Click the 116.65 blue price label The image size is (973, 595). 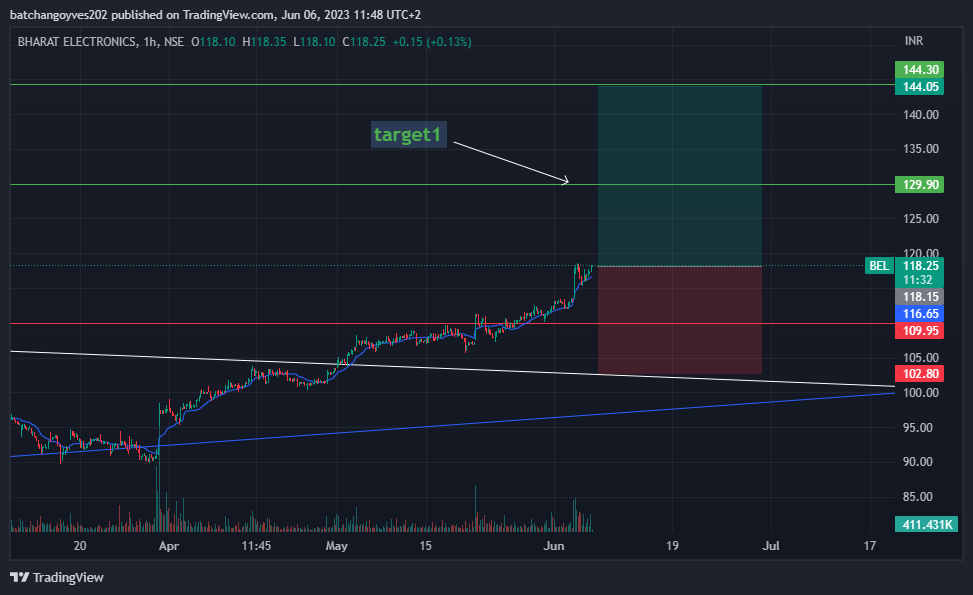point(920,313)
